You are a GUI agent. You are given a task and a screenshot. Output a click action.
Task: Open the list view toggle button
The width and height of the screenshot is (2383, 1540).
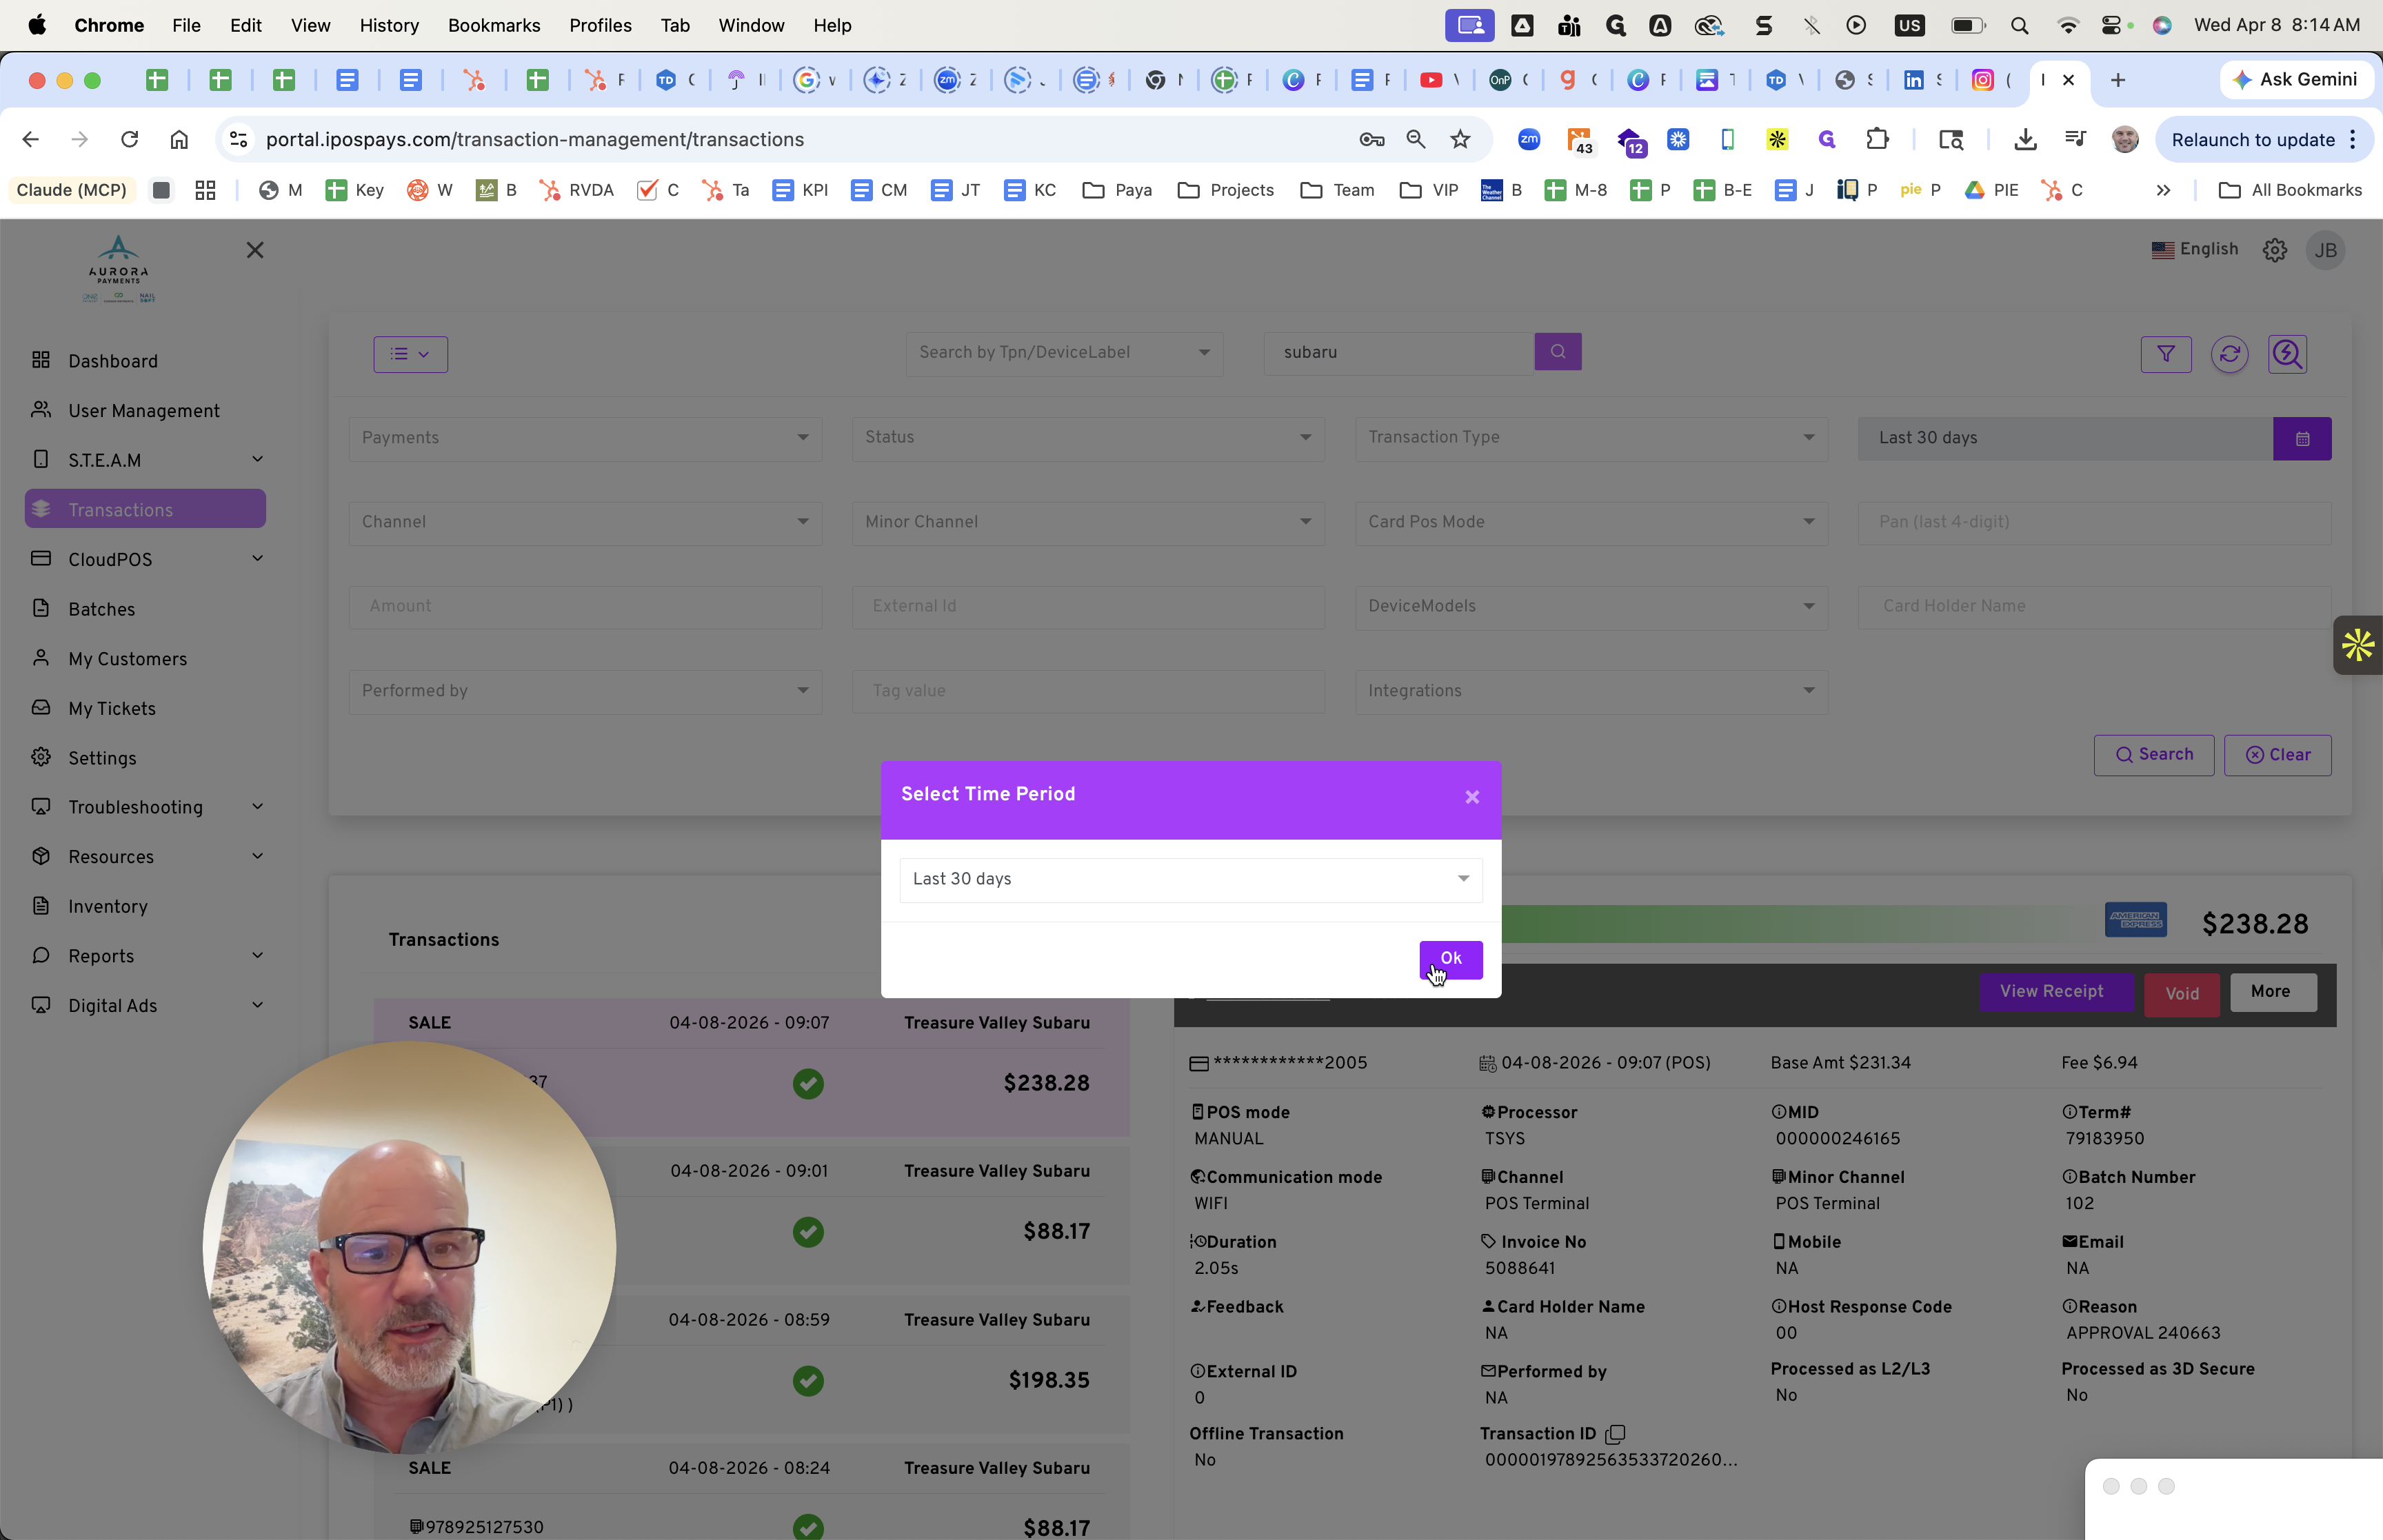tap(410, 354)
